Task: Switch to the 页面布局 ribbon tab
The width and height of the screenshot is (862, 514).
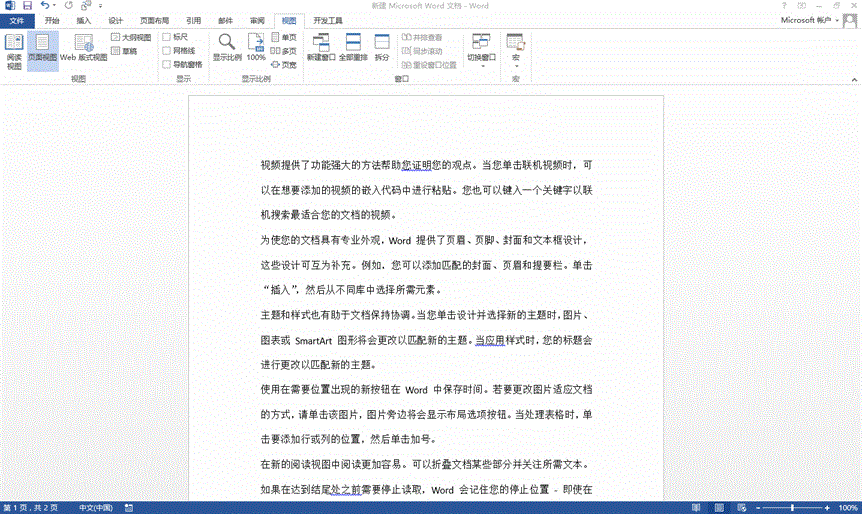Action: [153, 20]
